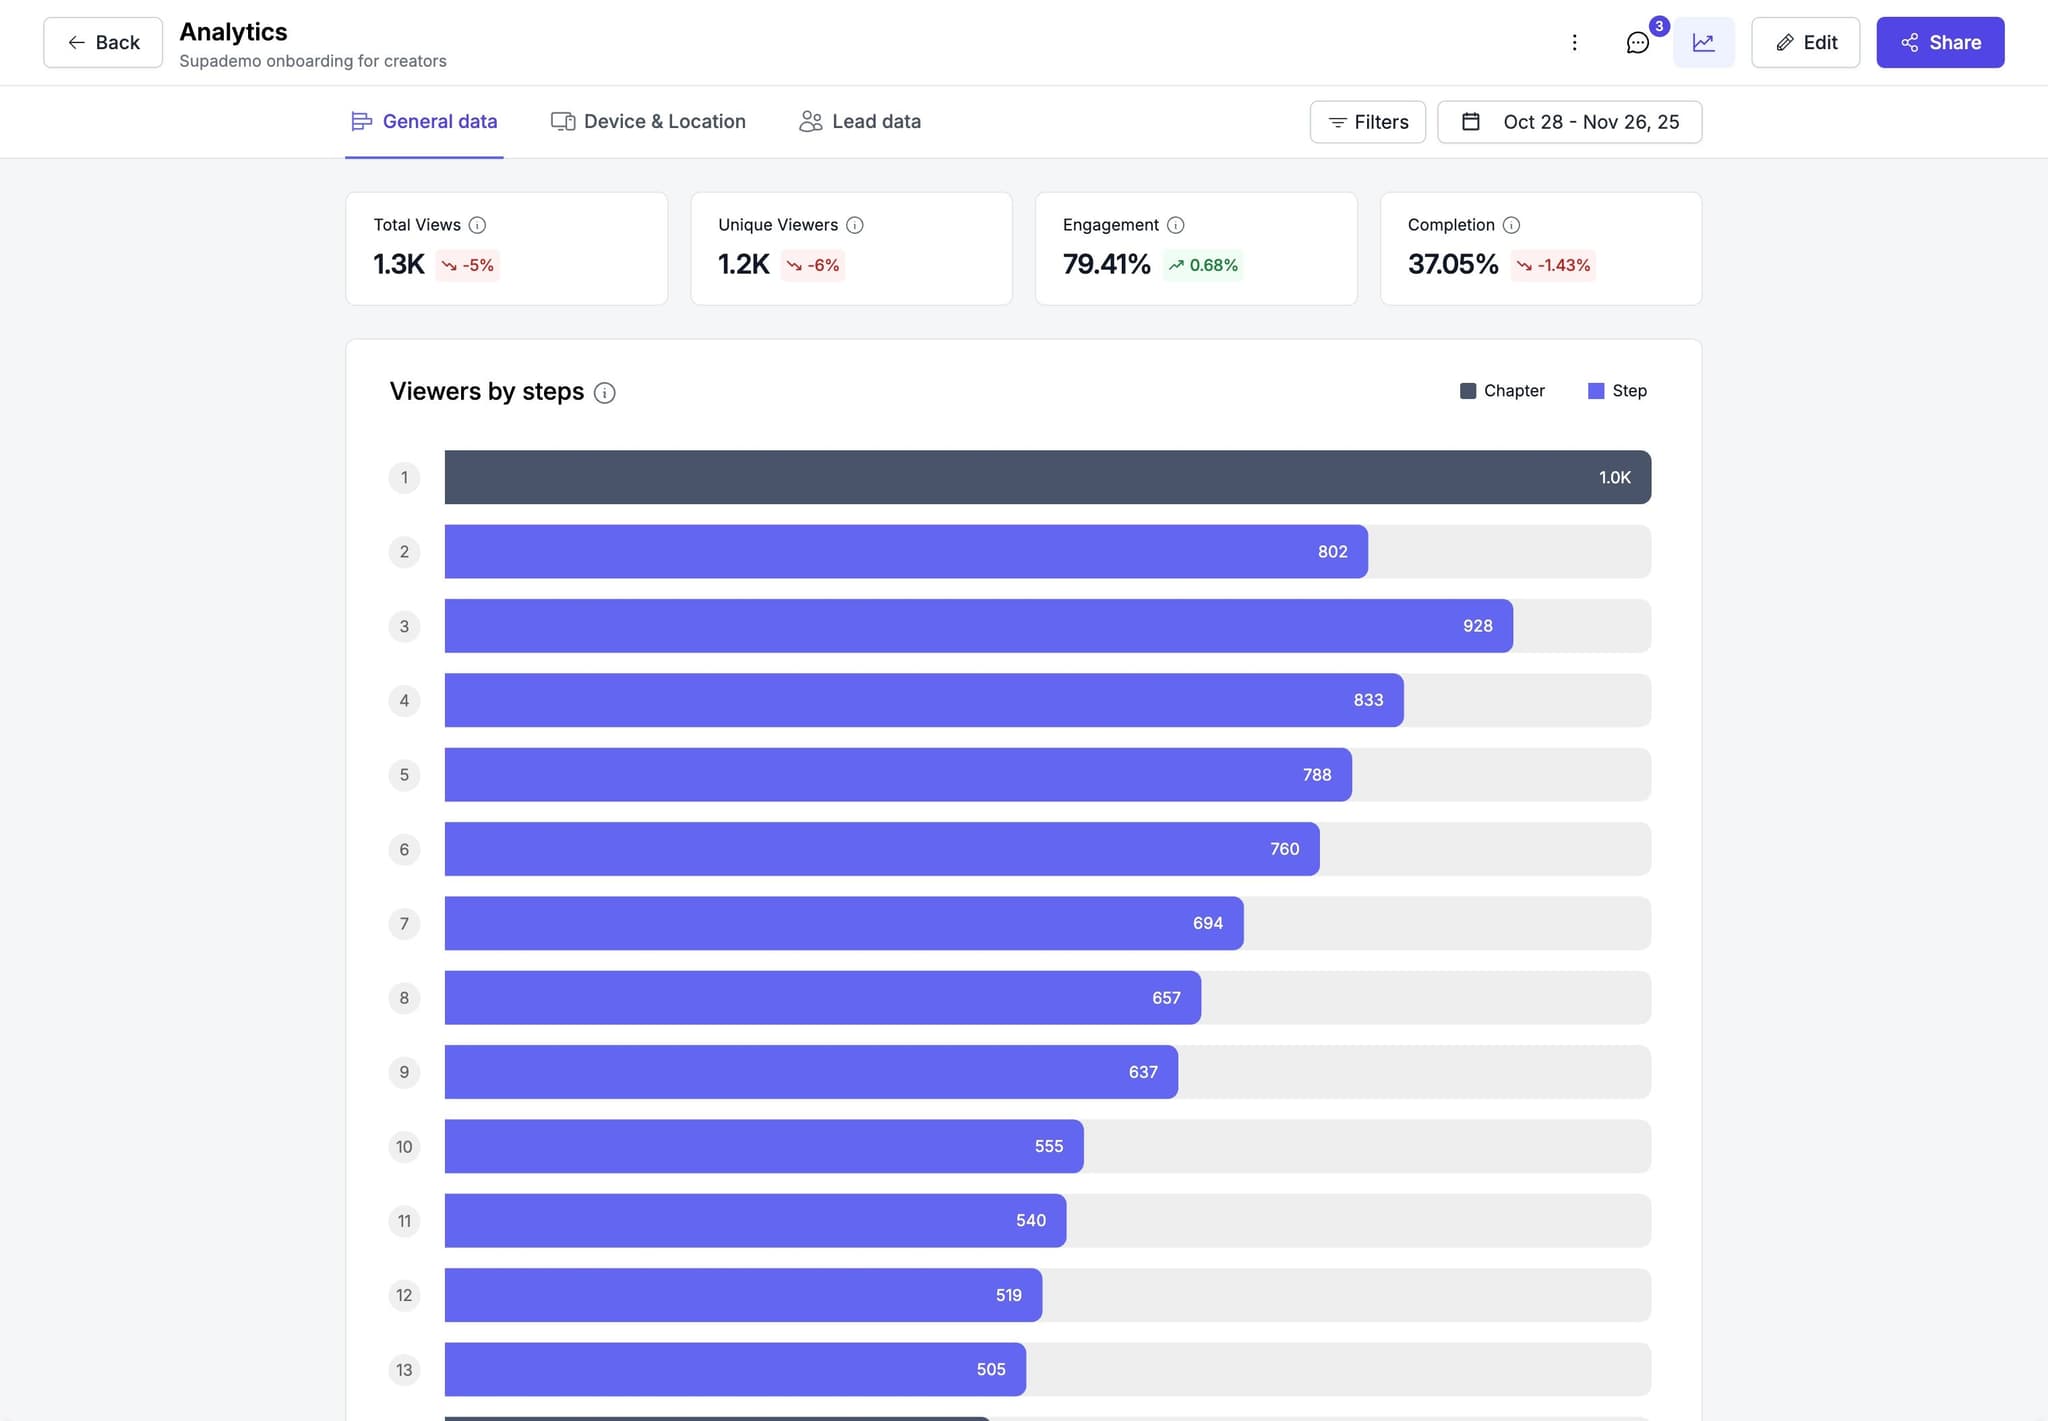Switch to the Device & Location tab
Viewport: 2048px width, 1421px height.
[648, 121]
